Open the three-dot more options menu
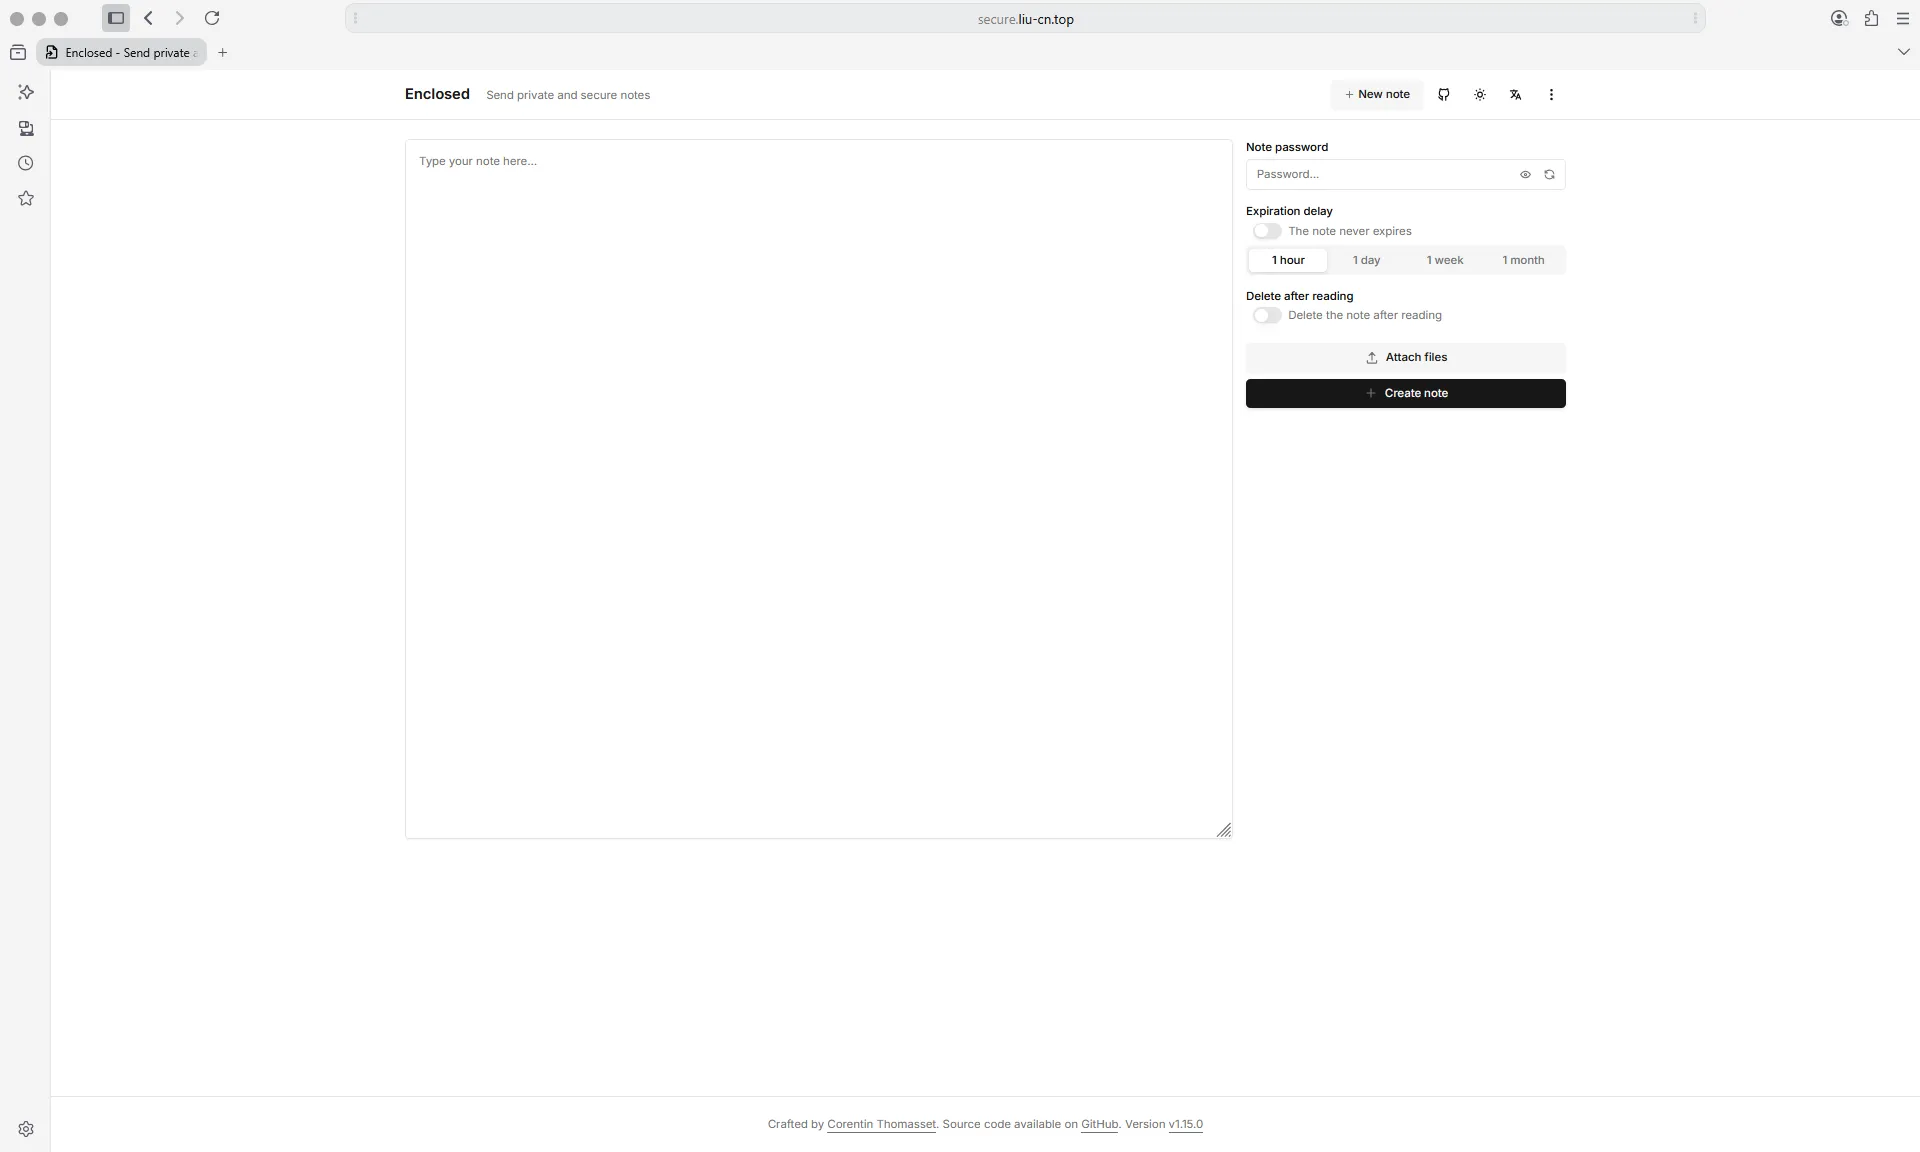This screenshot has height=1152, width=1920. pyautogui.click(x=1551, y=95)
